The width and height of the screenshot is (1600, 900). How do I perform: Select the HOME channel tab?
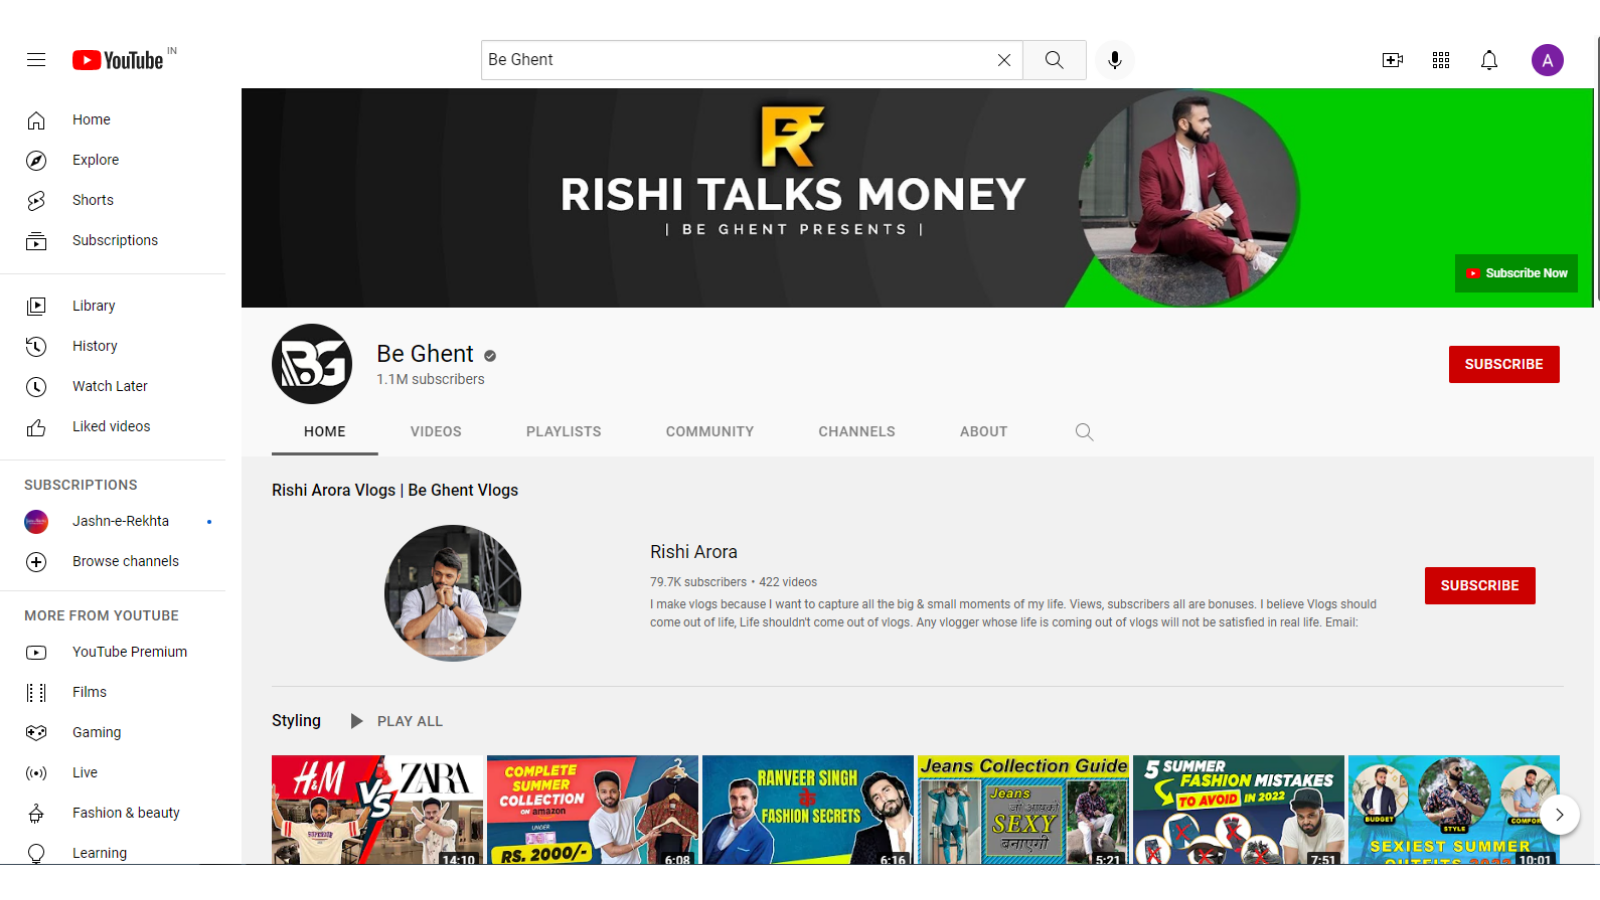click(325, 432)
